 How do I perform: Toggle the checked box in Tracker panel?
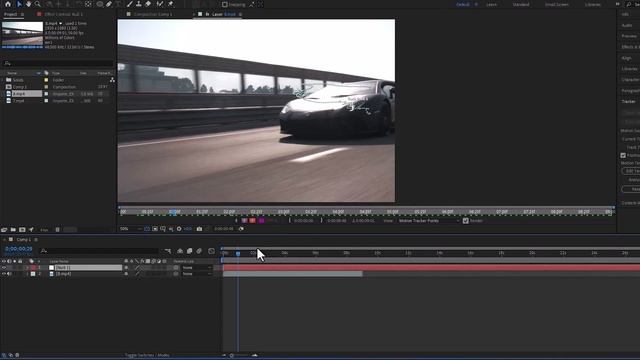point(623,156)
